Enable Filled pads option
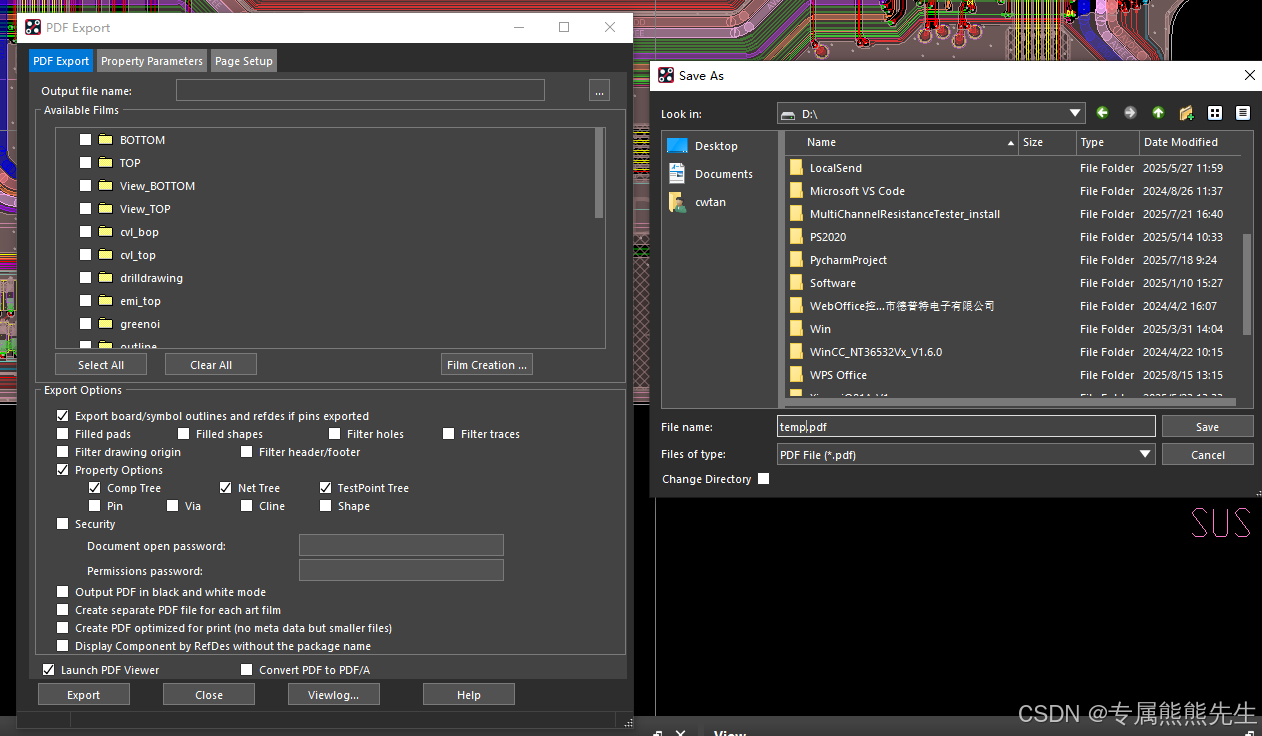Viewport: 1262px width, 736px height. tap(63, 434)
